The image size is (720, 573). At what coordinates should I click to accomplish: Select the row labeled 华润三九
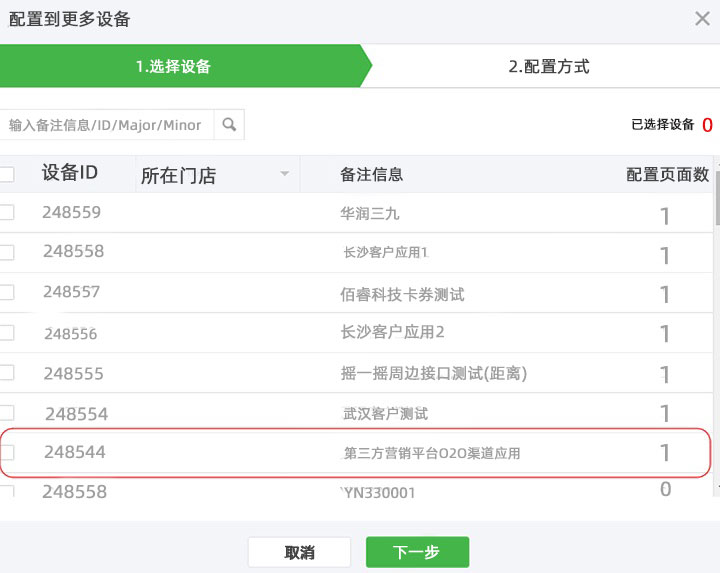tap(370, 213)
